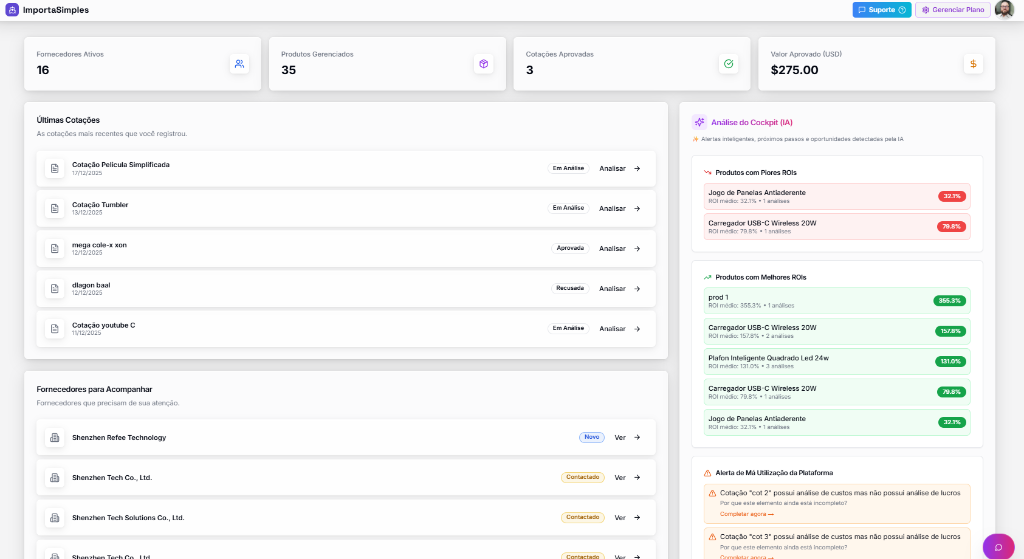Click the Gerenciar Plano button
The height and width of the screenshot is (559, 1024).
tap(953, 10)
